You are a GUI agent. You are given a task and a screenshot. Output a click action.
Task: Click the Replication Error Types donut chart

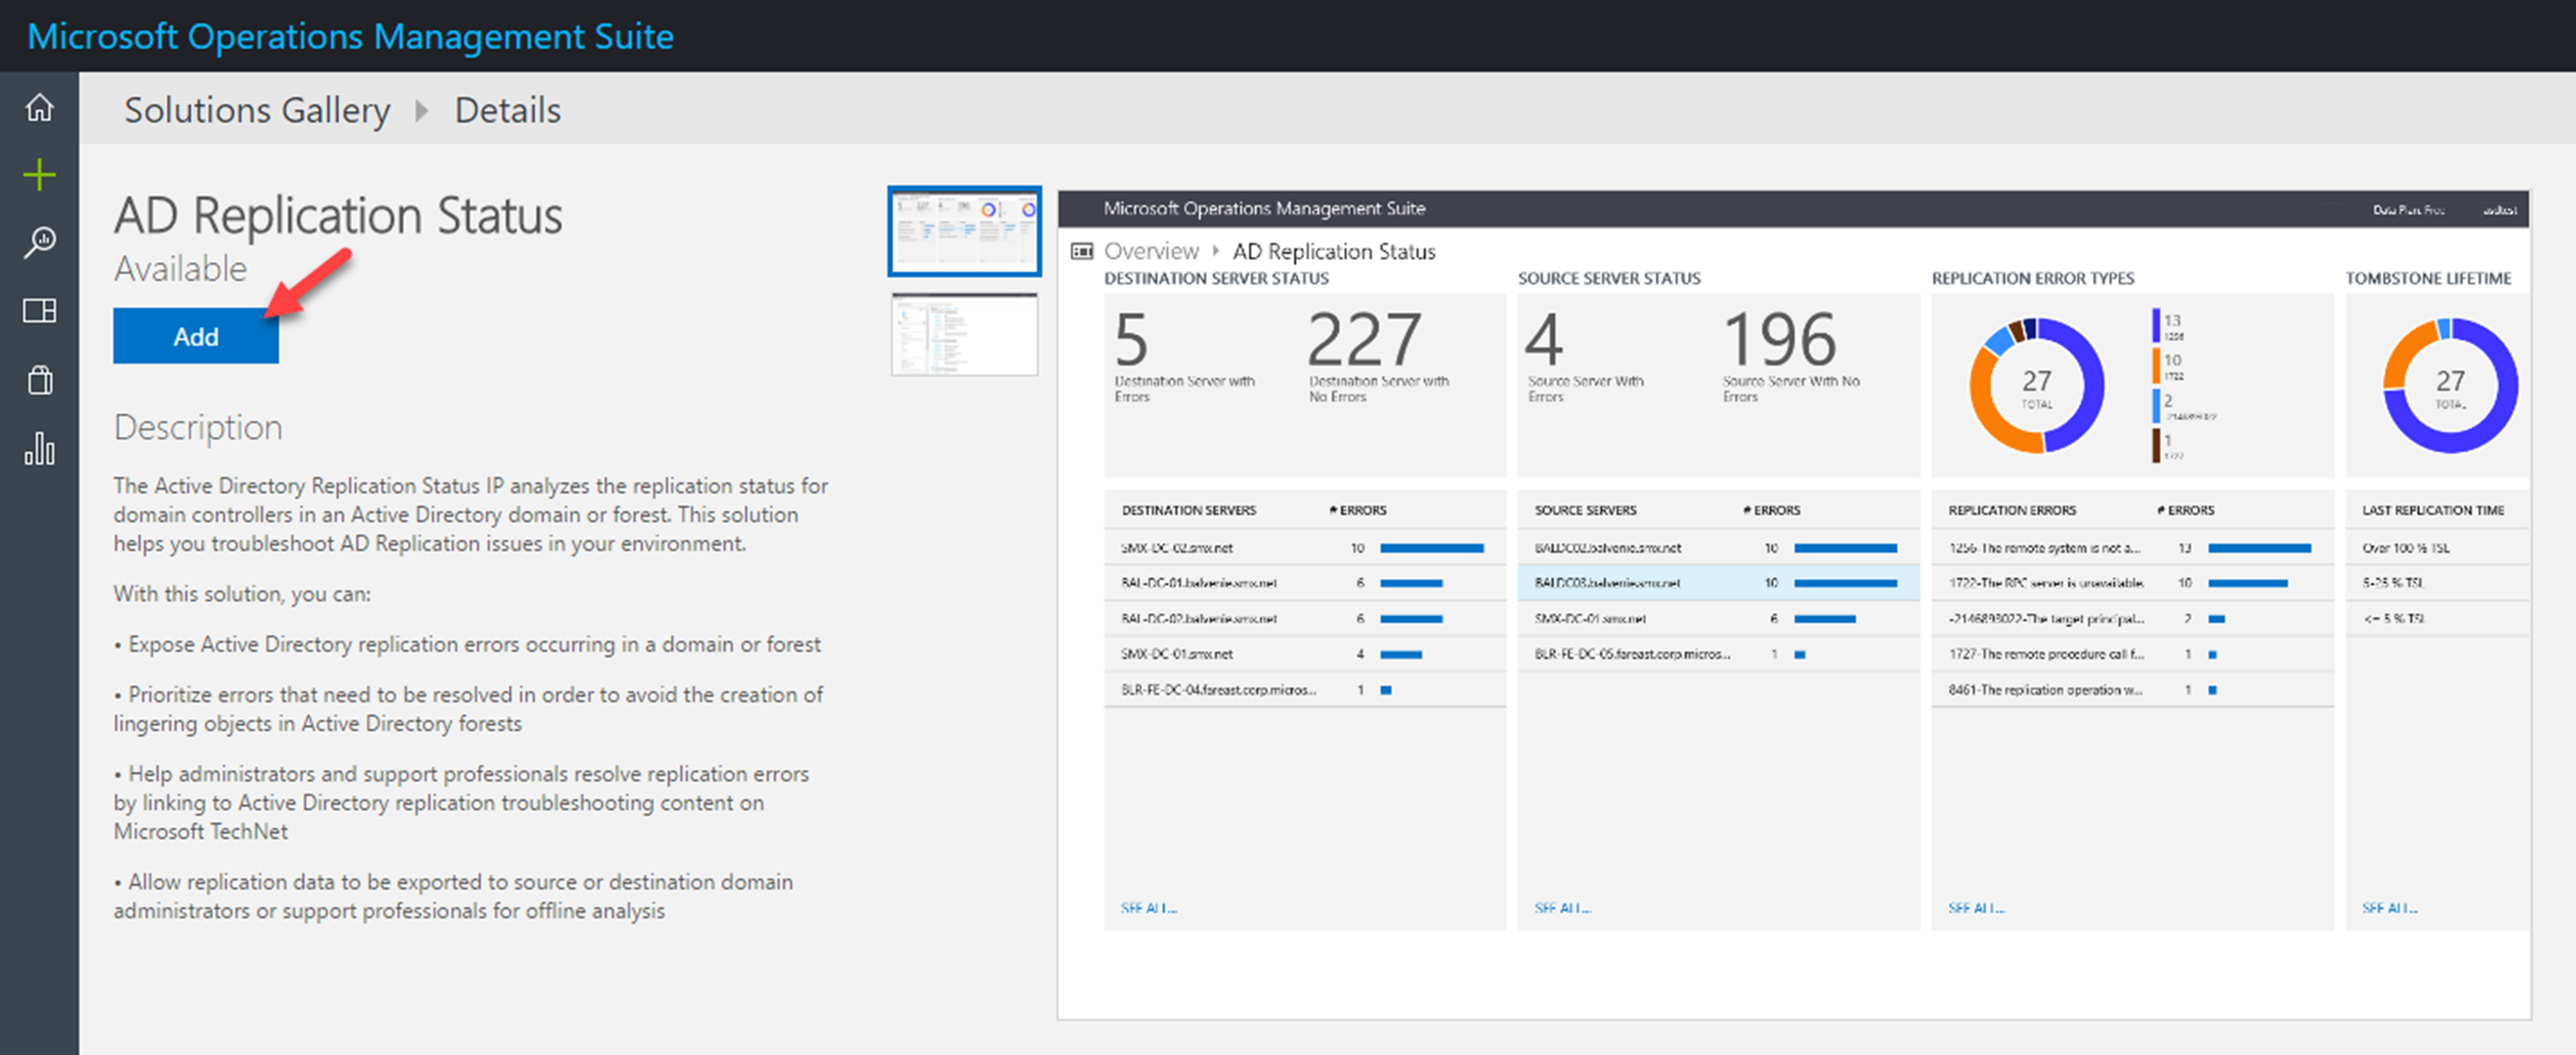(2036, 385)
